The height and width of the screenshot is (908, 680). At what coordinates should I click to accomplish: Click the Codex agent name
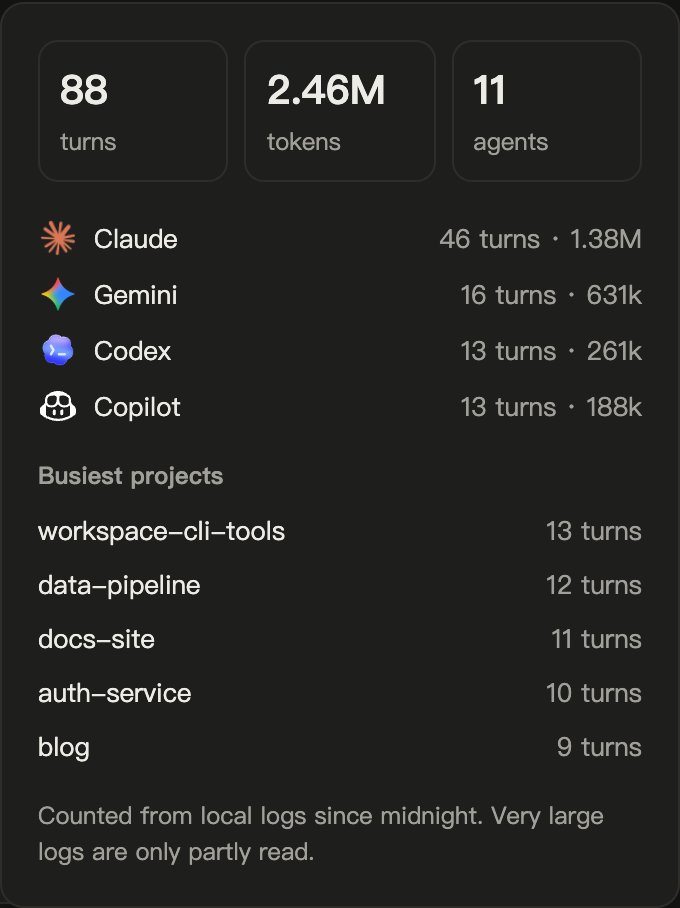click(x=133, y=351)
